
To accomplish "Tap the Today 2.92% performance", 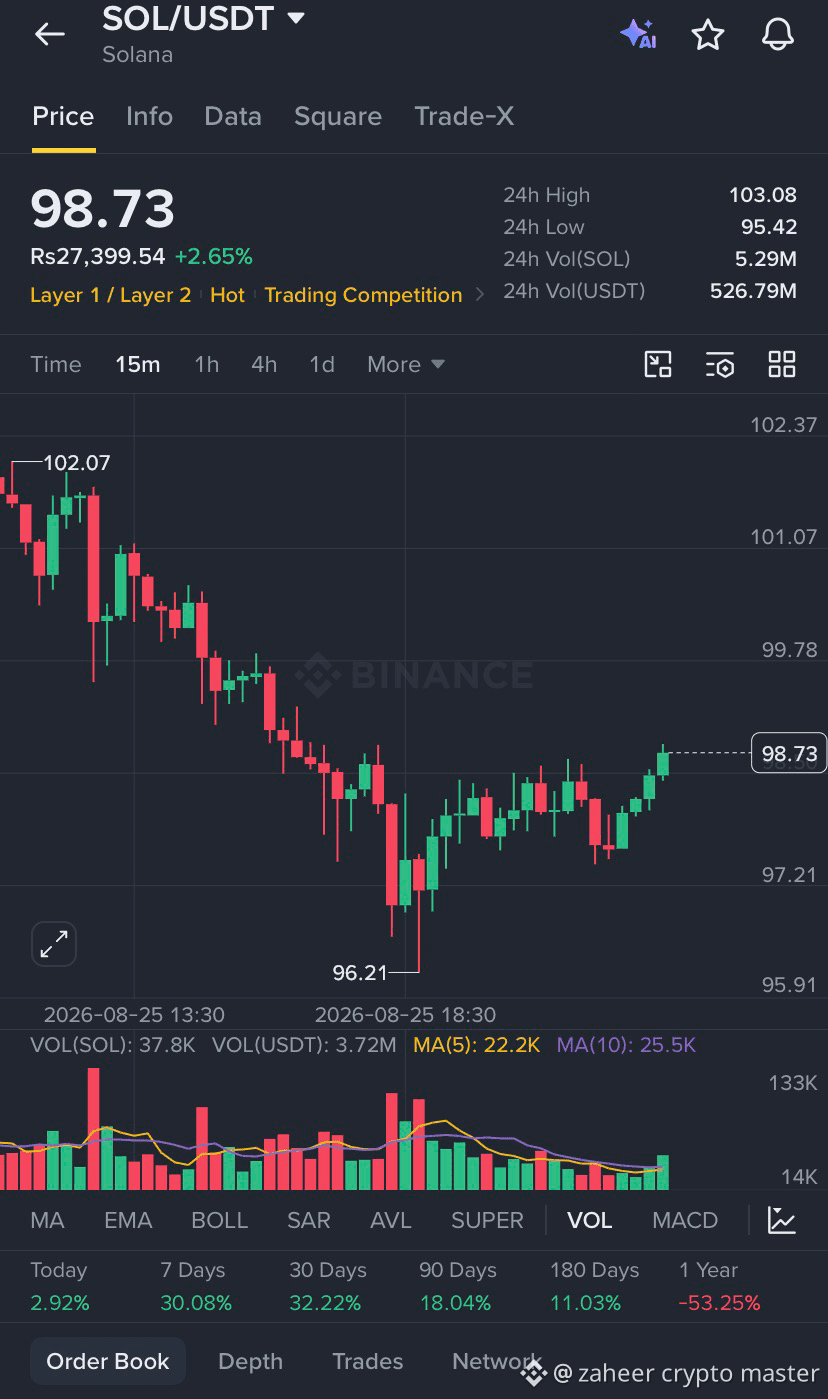I will [60, 1286].
